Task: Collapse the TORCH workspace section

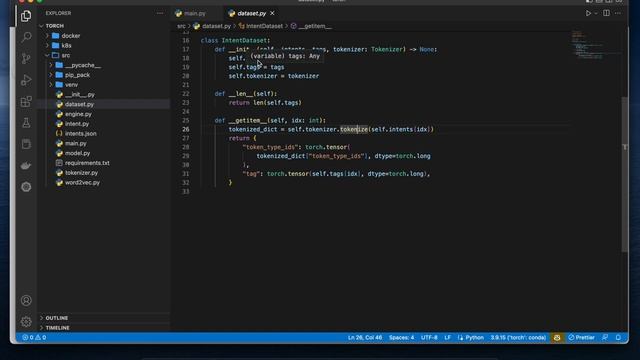Action: tap(55, 26)
